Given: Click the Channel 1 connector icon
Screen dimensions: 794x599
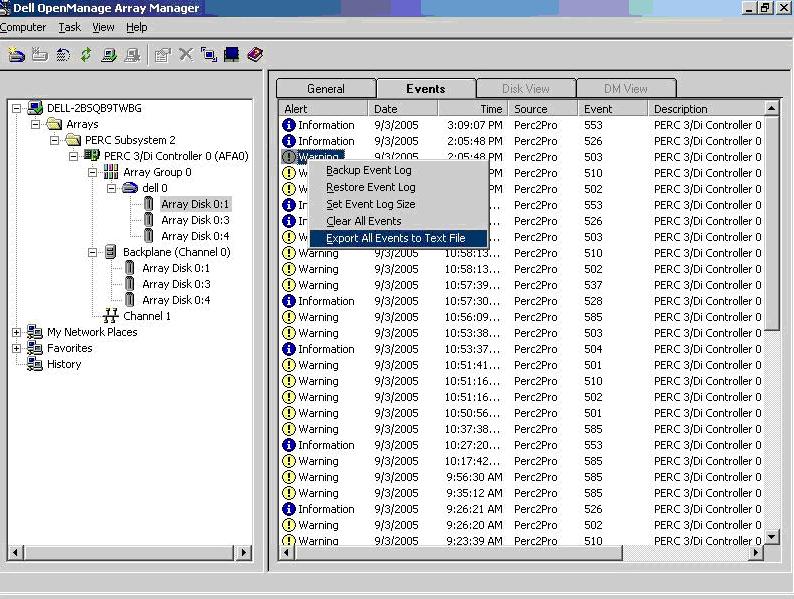Looking at the screenshot, I should pyautogui.click(x=110, y=316).
